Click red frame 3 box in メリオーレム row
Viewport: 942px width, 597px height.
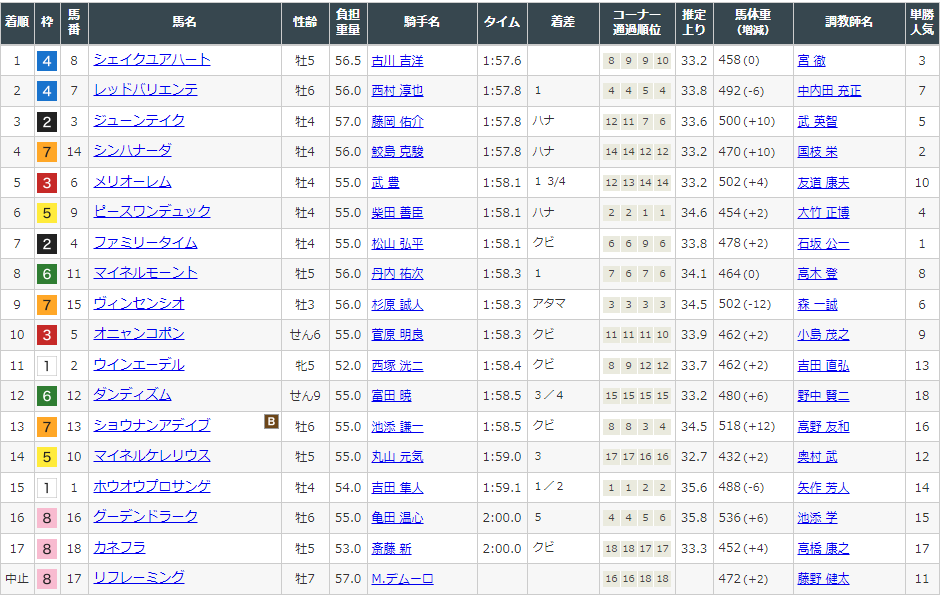tap(46, 183)
